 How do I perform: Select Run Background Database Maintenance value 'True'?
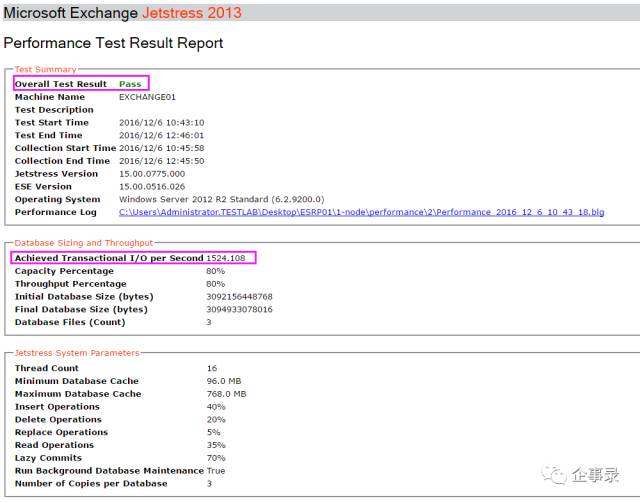point(216,471)
